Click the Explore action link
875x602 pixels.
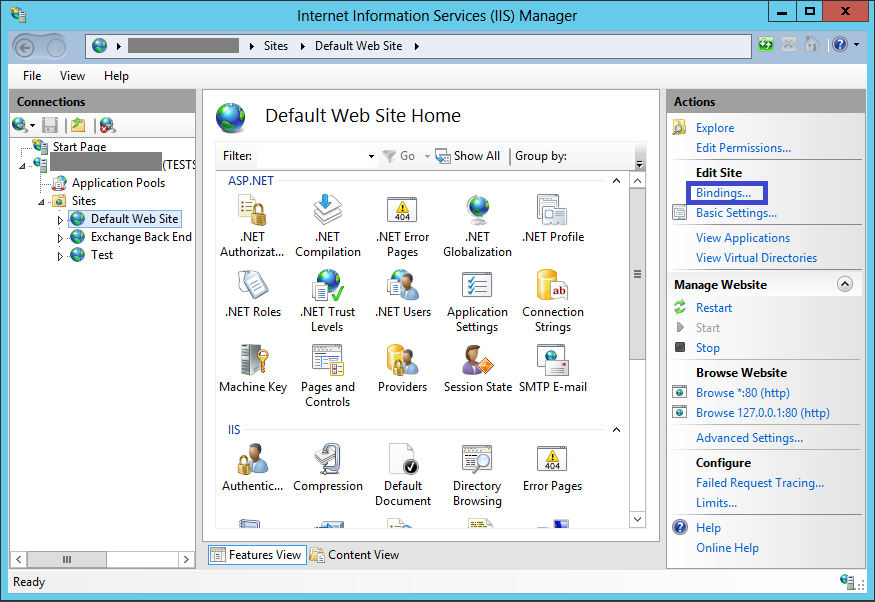[x=715, y=128]
